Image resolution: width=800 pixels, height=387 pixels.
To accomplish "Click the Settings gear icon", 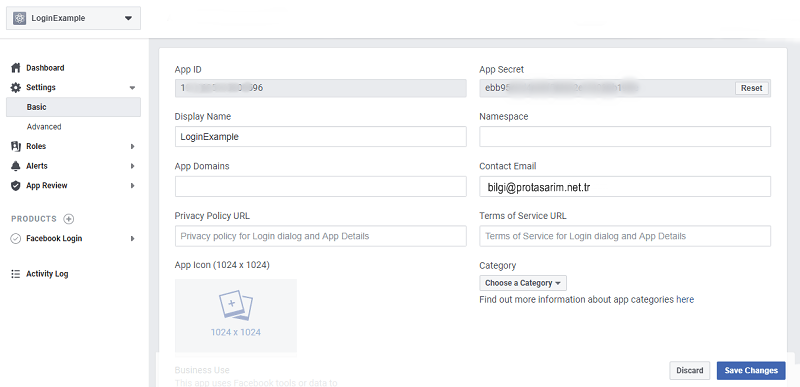I will pyautogui.click(x=16, y=88).
